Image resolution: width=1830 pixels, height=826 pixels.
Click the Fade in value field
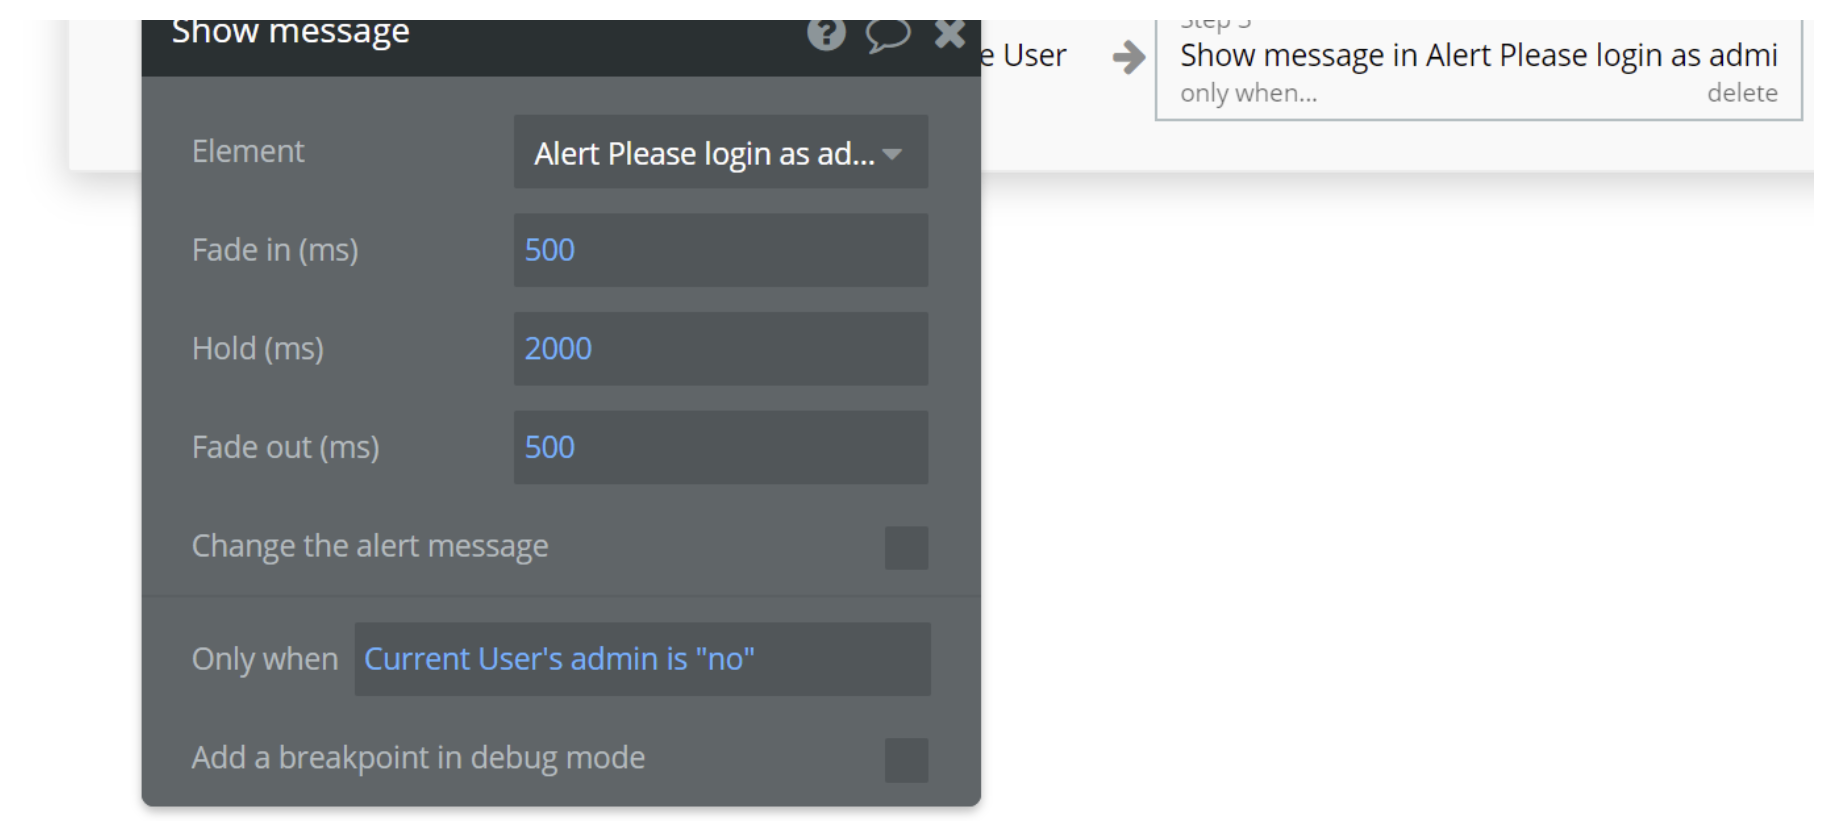[720, 250]
